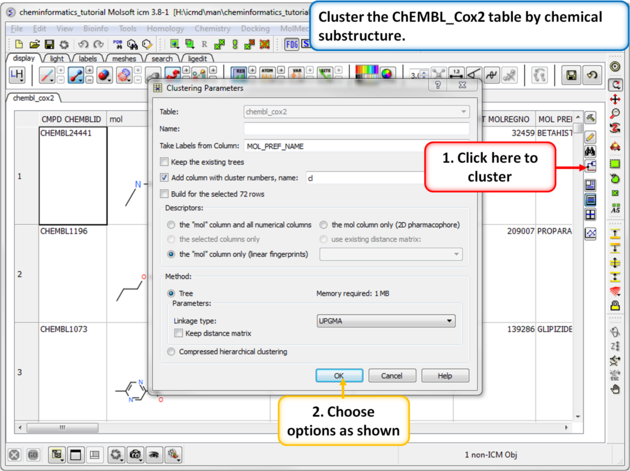Expand the Table chembl_cox2 dropdown
The height and width of the screenshot is (471, 630).
[x=355, y=112]
